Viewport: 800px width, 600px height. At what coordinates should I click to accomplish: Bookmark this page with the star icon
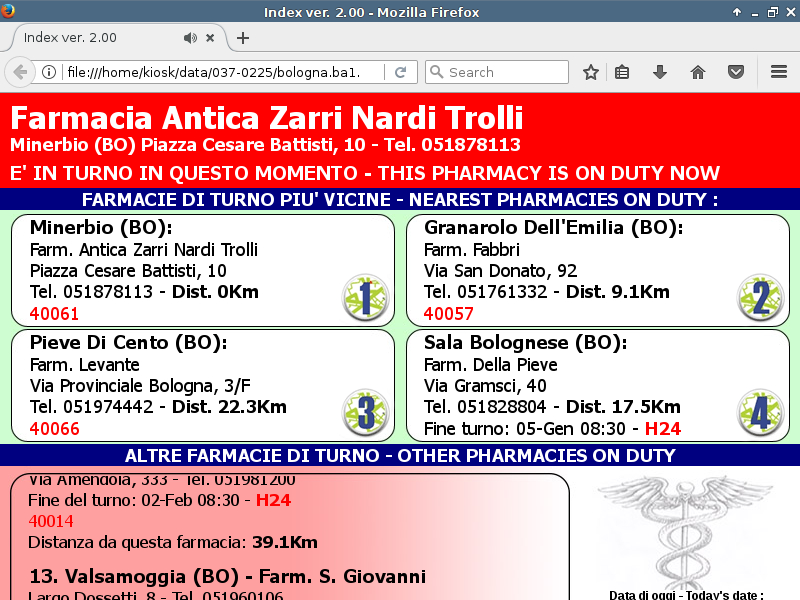(591, 72)
